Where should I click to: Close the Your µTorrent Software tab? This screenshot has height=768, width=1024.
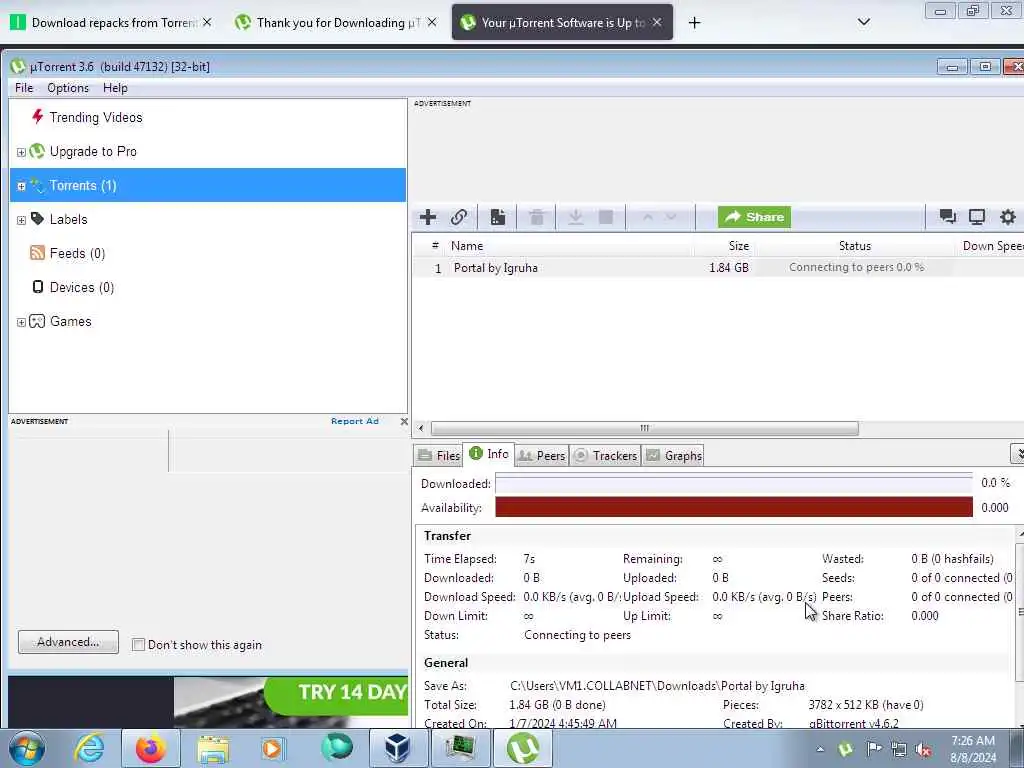[x=657, y=22]
